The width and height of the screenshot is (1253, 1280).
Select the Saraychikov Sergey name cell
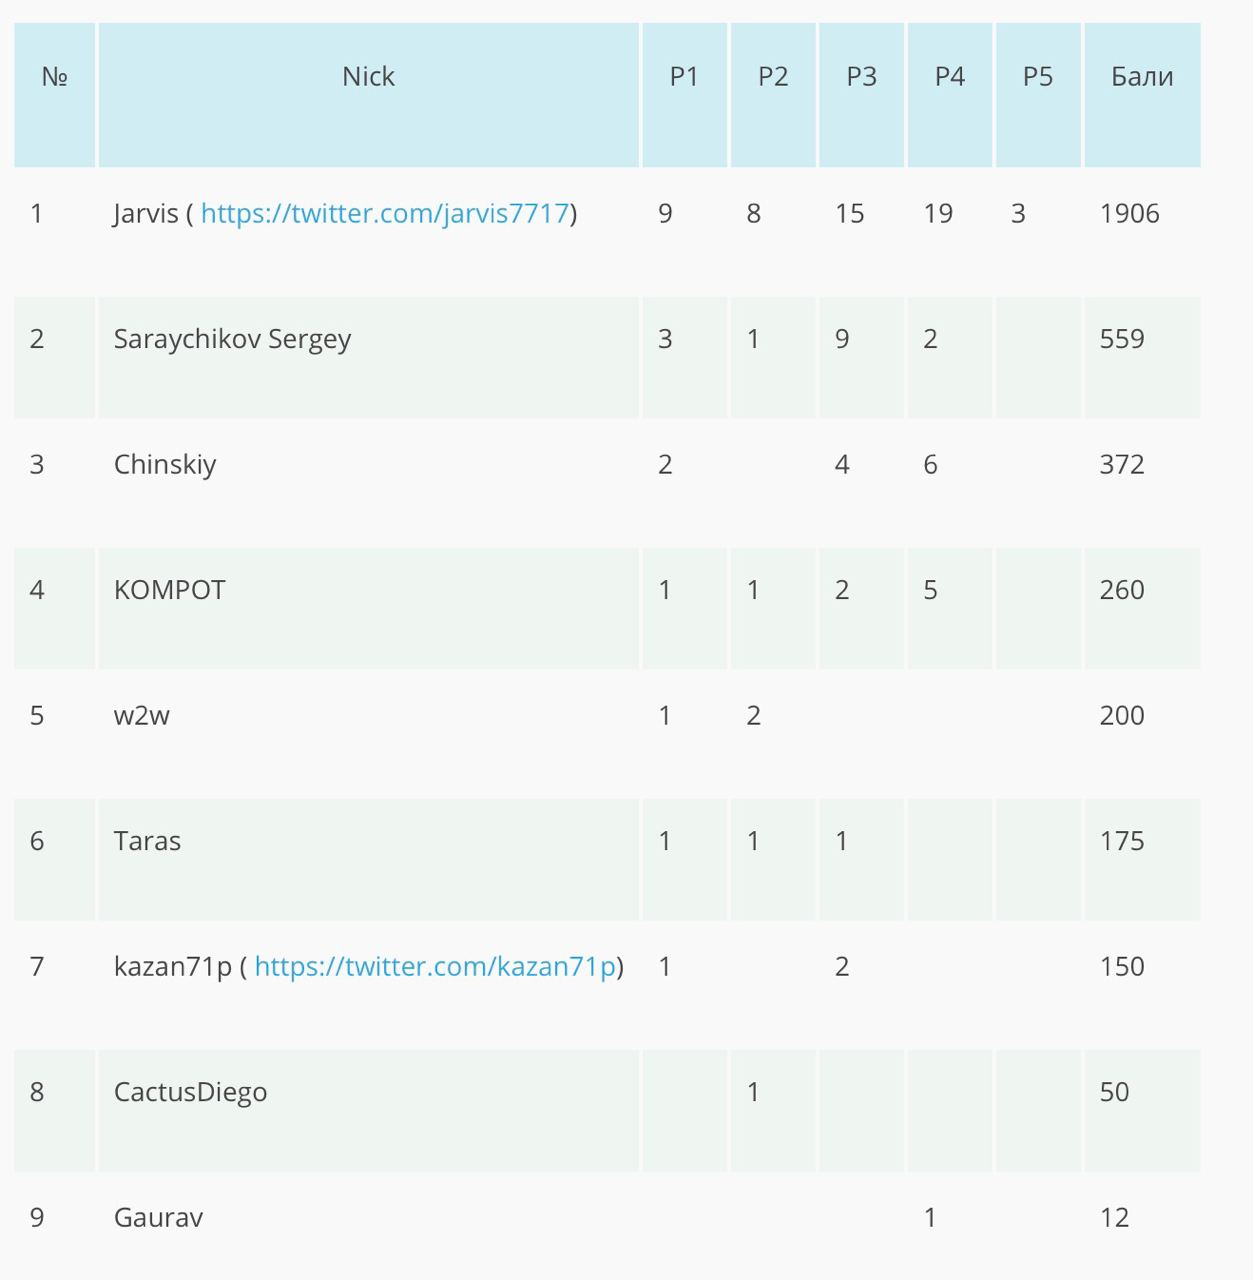coord(368,357)
